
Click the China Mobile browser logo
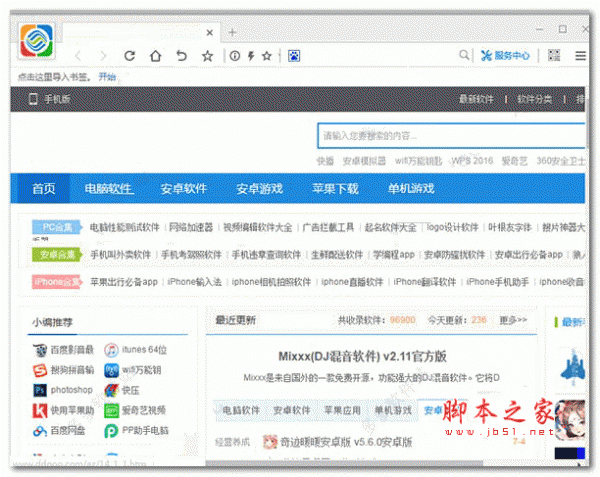click(x=37, y=41)
